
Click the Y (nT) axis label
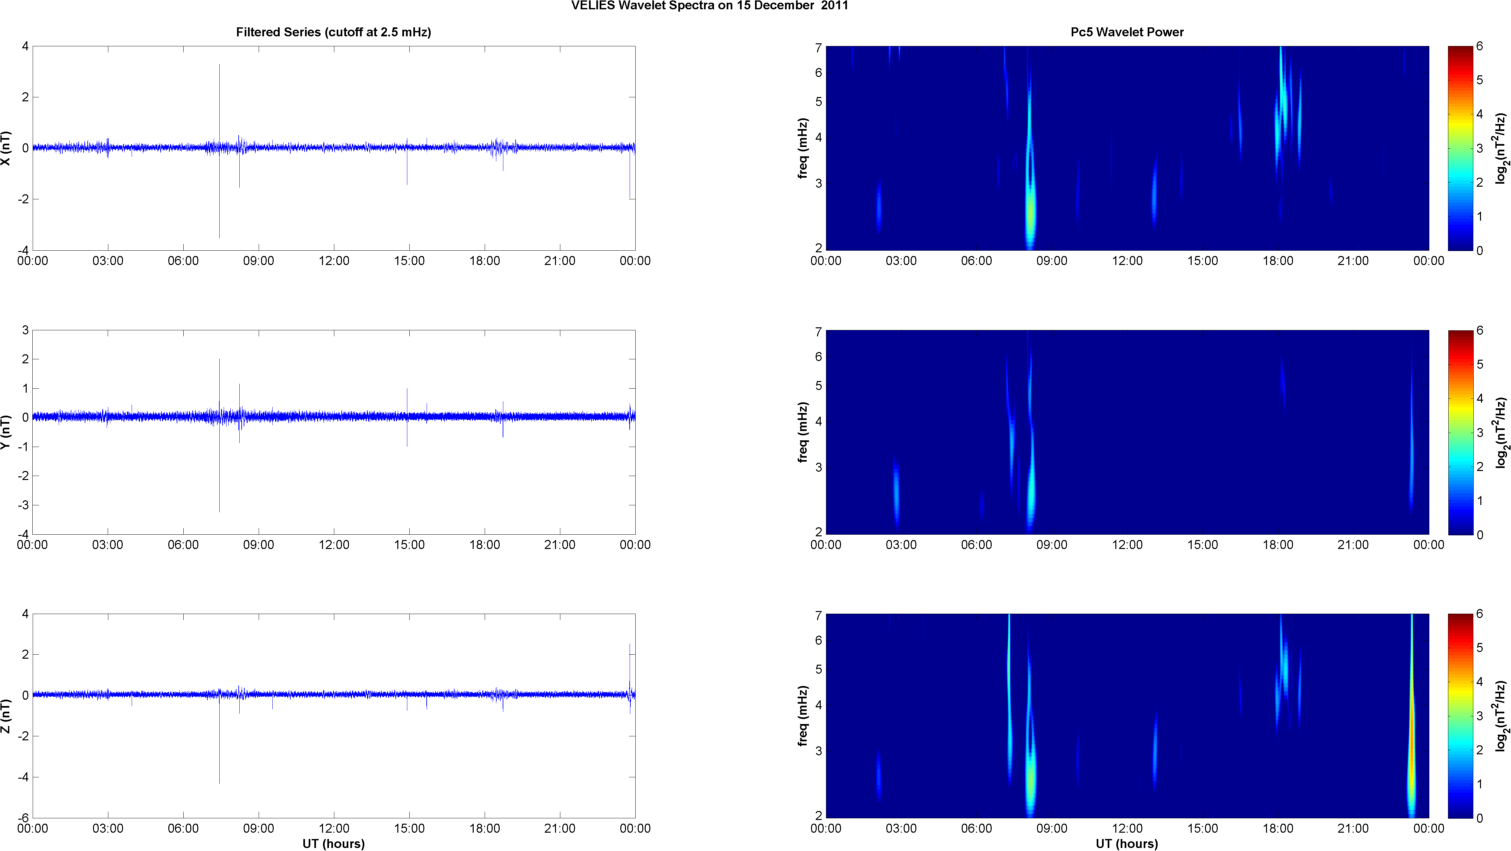7,431
